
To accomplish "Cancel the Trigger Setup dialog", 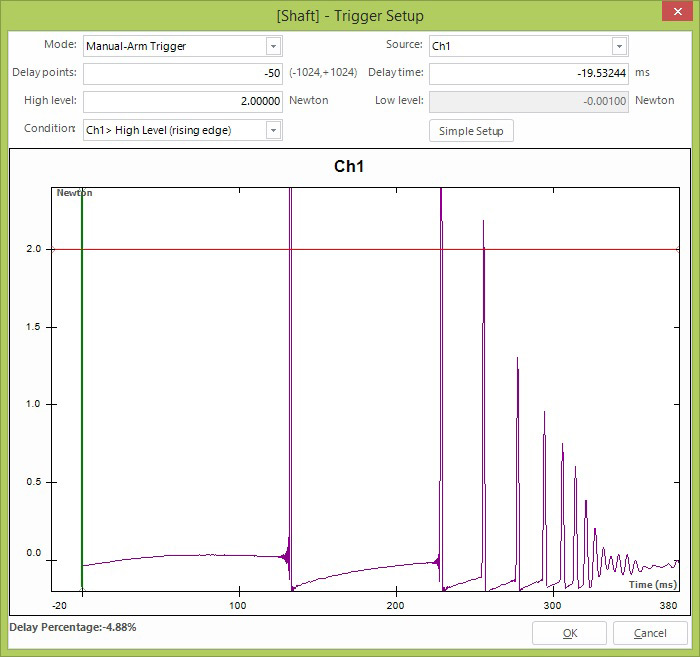I will click(x=650, y=633).
